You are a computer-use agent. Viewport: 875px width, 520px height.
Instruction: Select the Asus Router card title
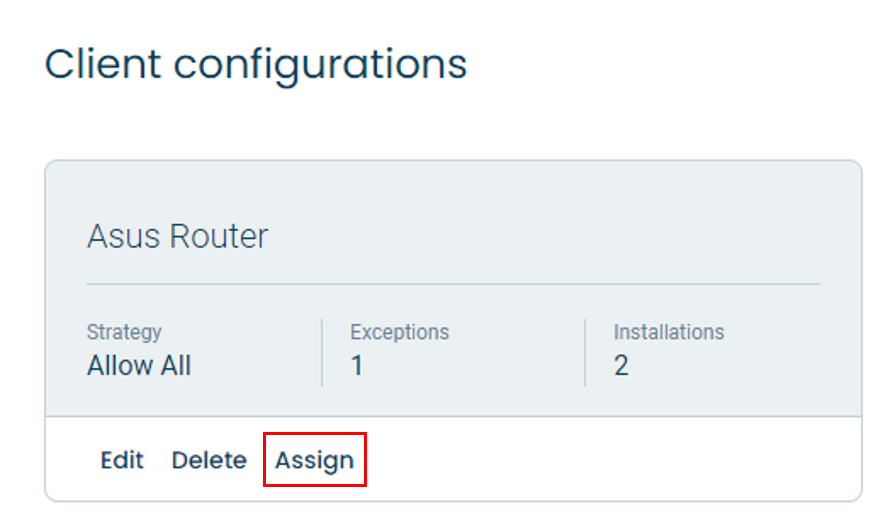pyautogui.click(x=177, y=236)
